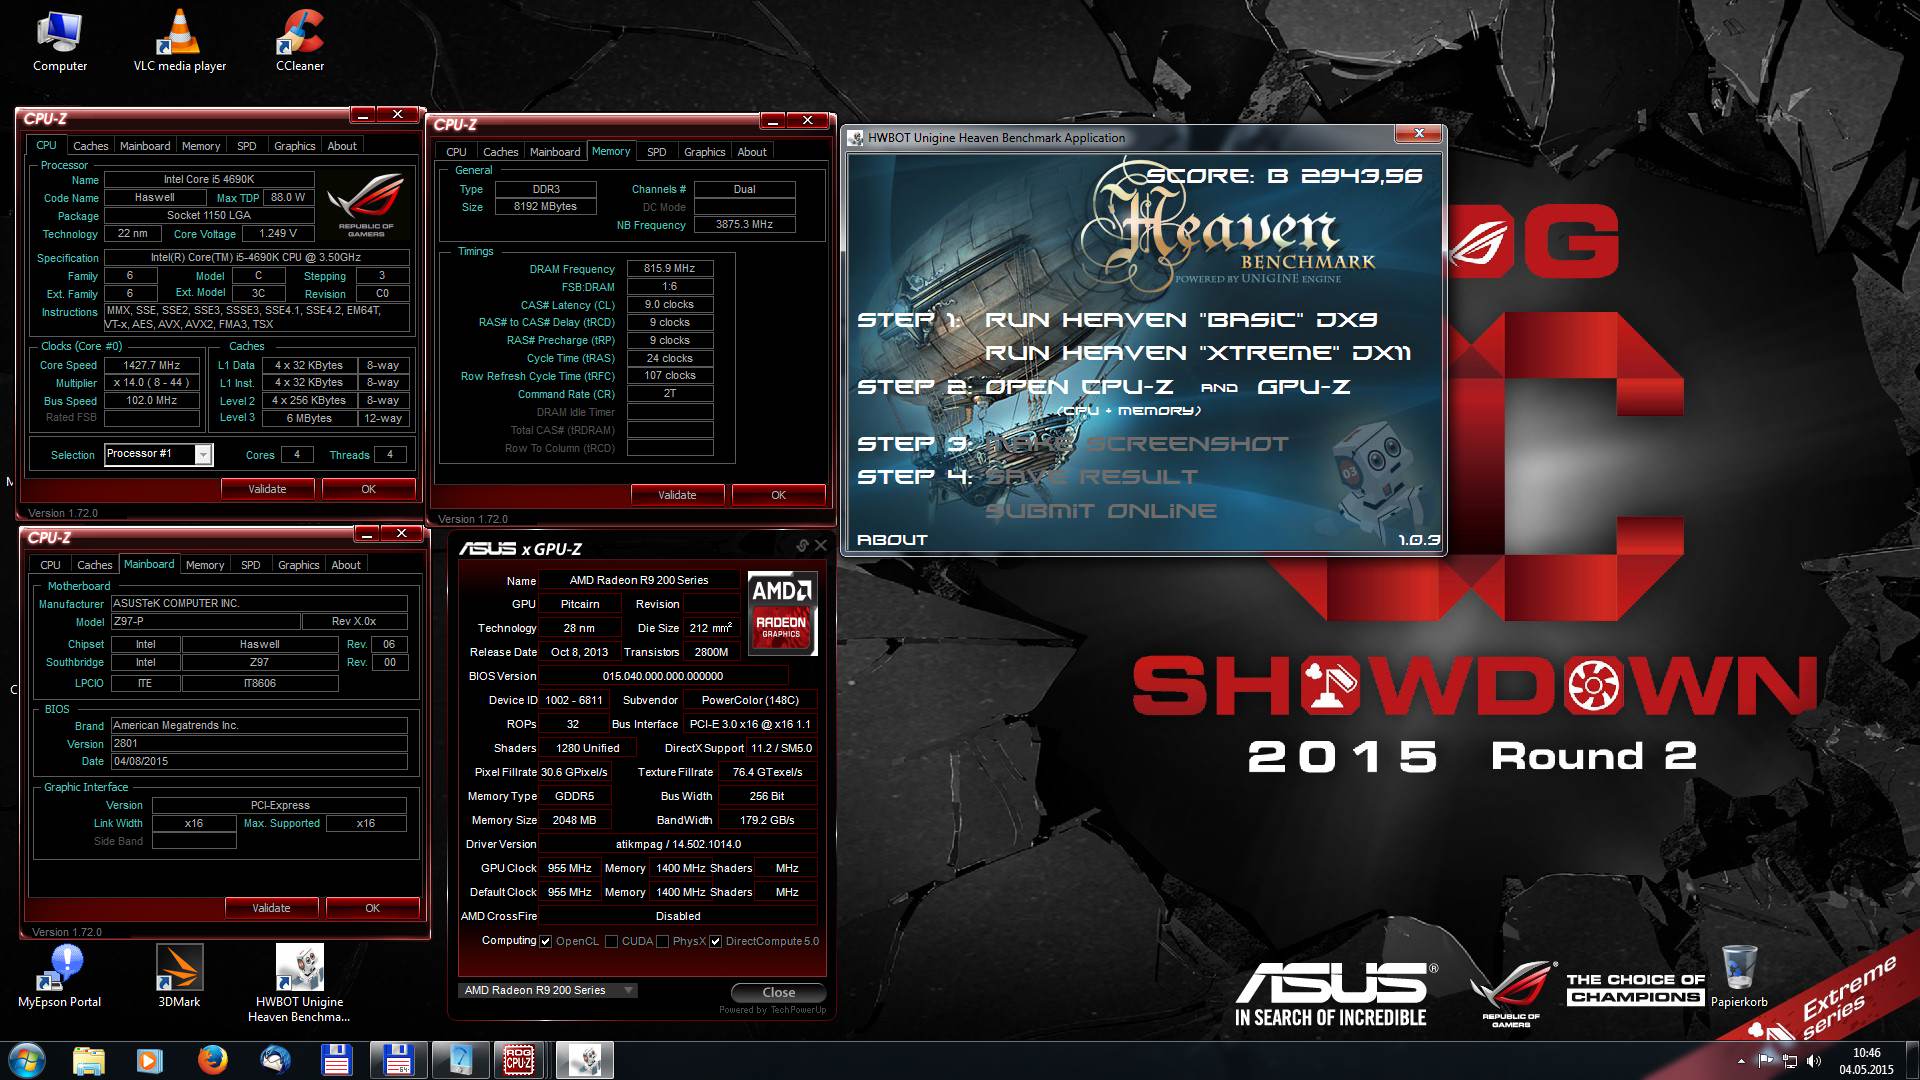1920x1080 pixels.
Task: Toggle the OpenCL checkbox in GPU-Z
Action: (545, 941)
